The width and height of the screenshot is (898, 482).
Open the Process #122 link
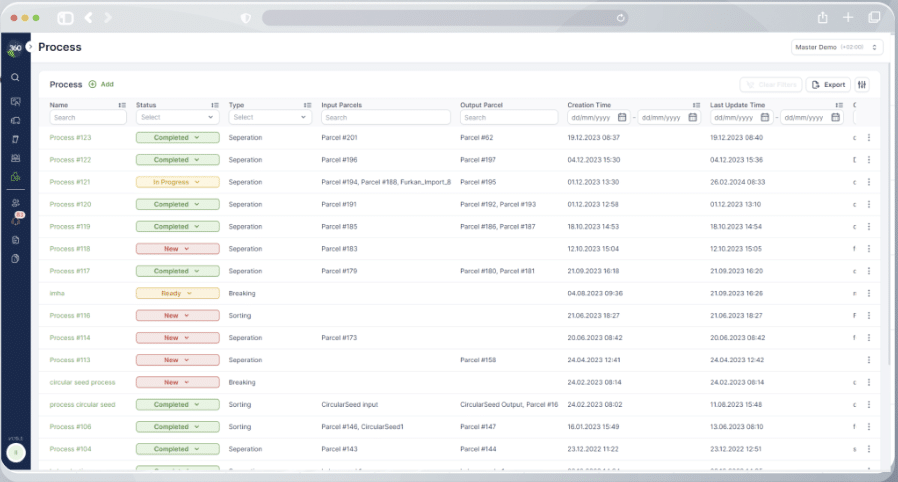(70, 160)
